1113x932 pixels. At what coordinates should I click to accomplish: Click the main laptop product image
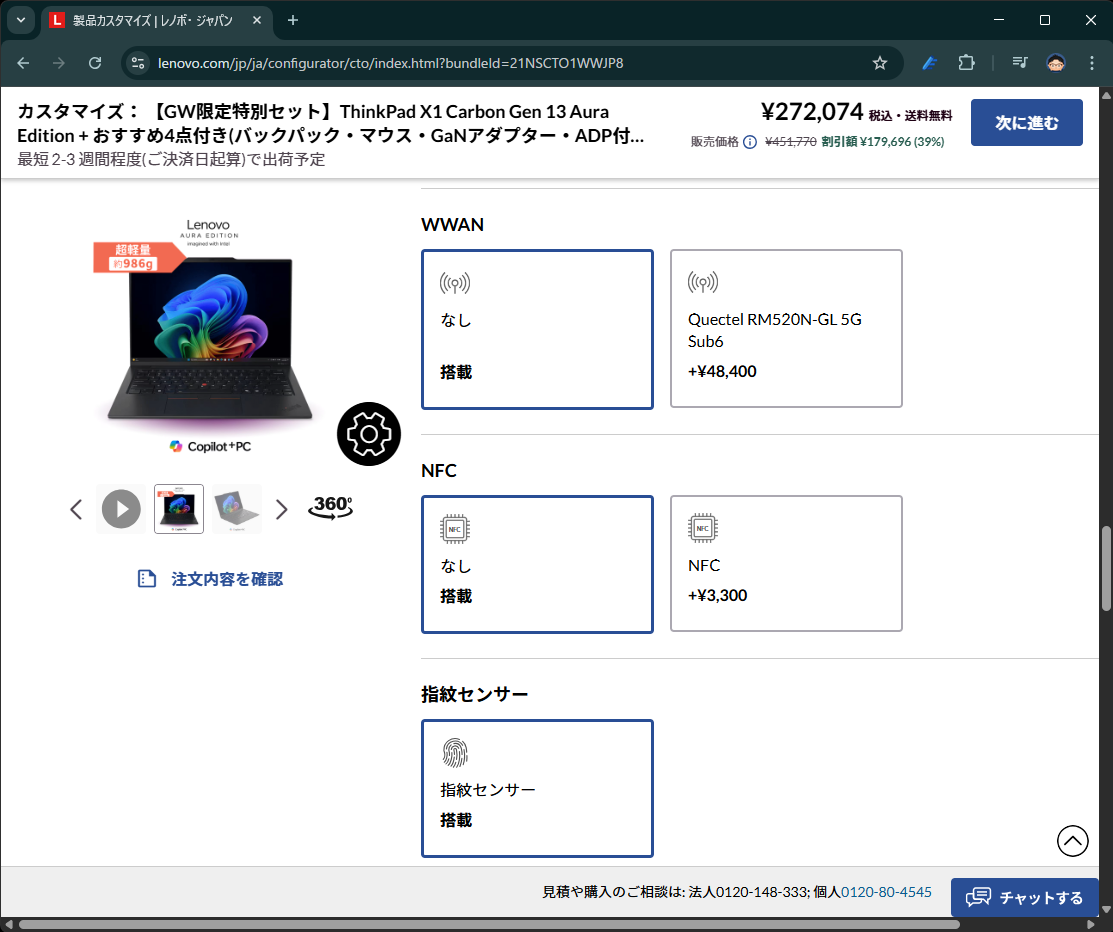[x=210, y=337]
